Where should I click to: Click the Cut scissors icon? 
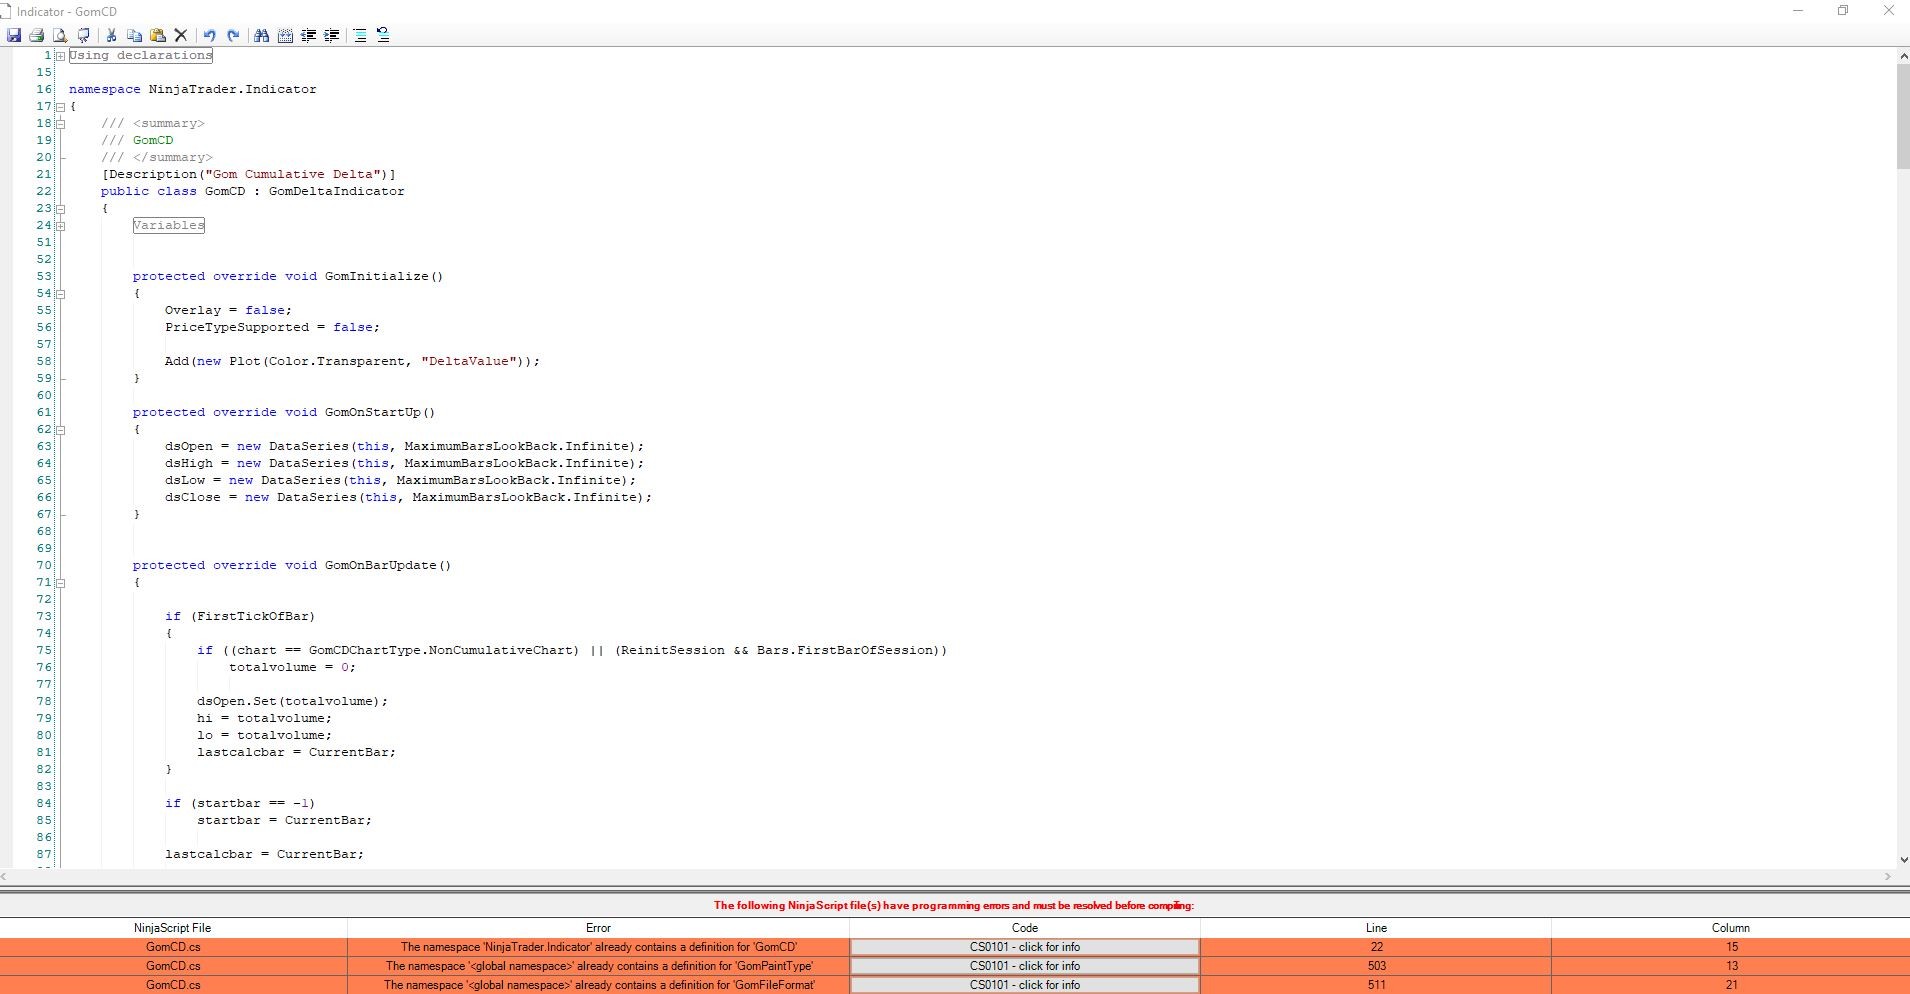click(x=112, y=36)
